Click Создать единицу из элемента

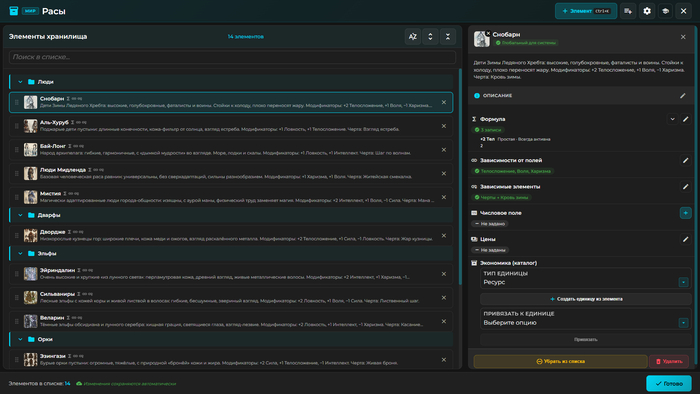point(586,299)
